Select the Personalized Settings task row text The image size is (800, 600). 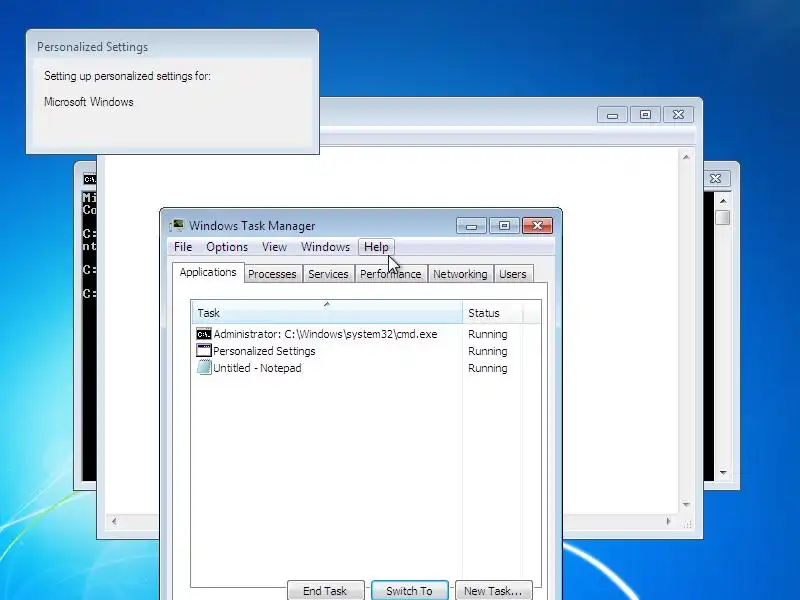pyautogui.click(x=264, y=351)
